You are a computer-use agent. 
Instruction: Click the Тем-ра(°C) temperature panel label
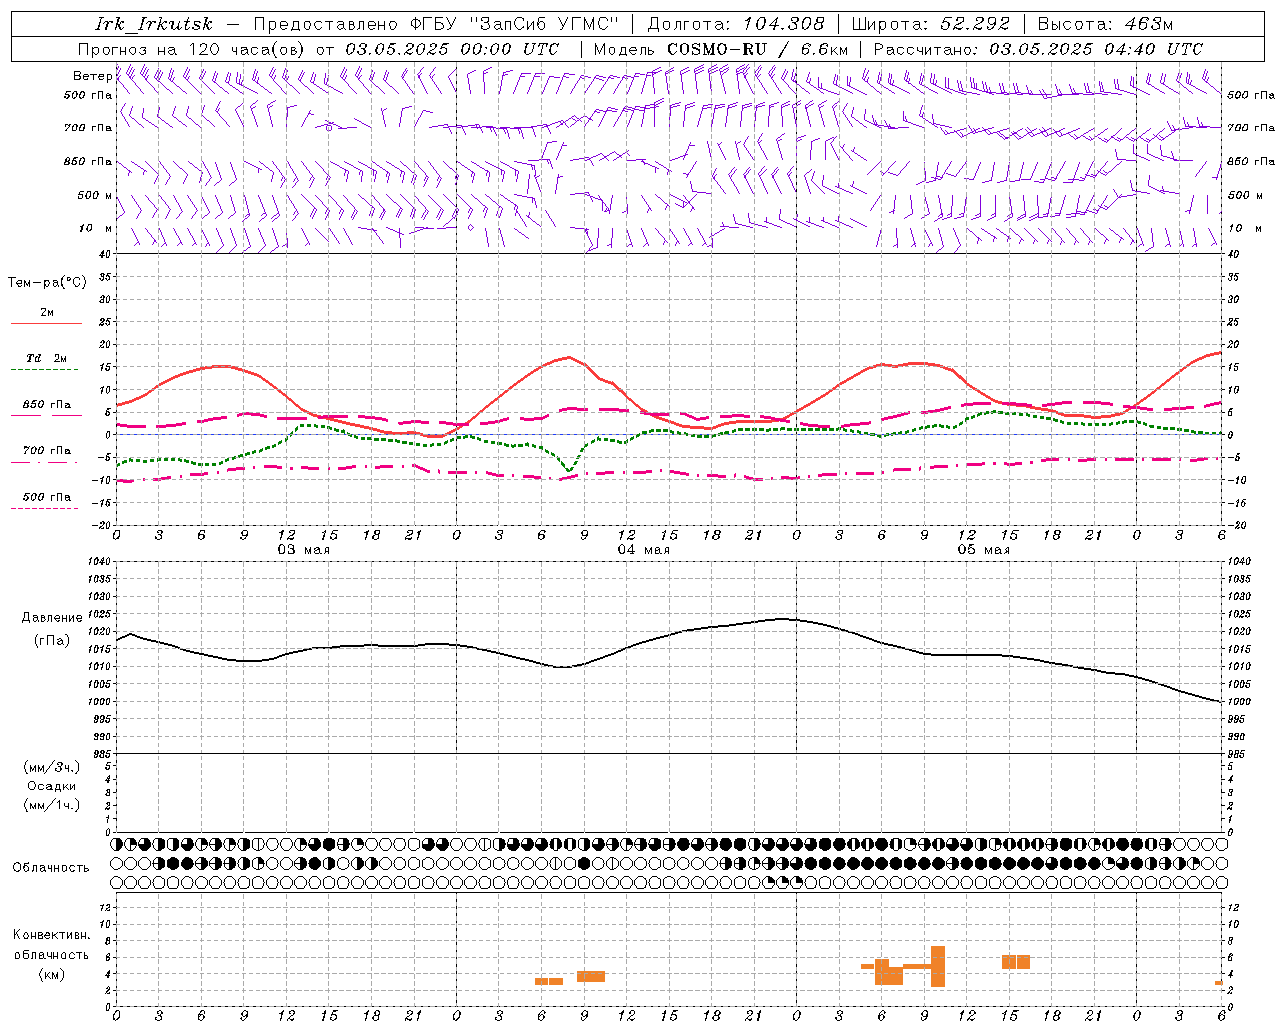pyautogui.click(x=47, y=283)
